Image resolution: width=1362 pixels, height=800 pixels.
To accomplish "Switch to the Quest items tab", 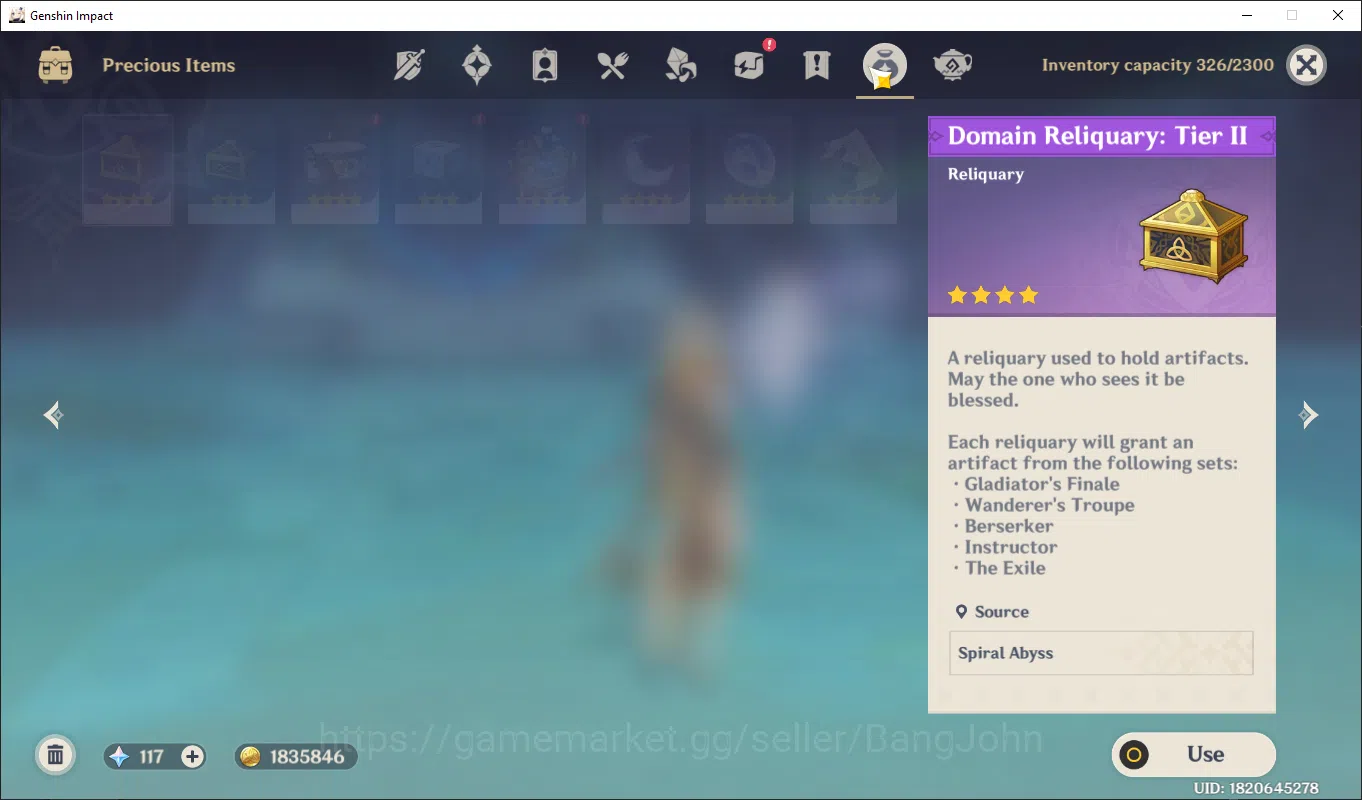I will coord(817,66).
